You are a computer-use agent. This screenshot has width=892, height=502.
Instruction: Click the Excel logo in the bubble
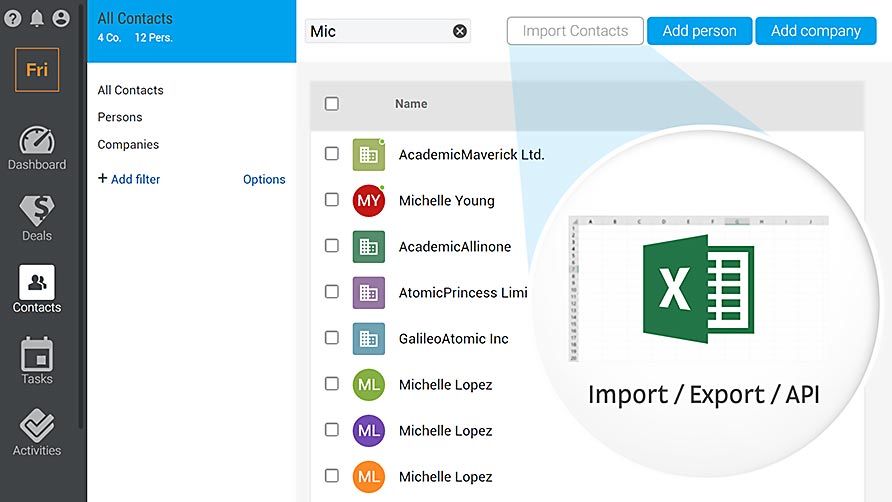pyautogui.click(x=699, y=289)
